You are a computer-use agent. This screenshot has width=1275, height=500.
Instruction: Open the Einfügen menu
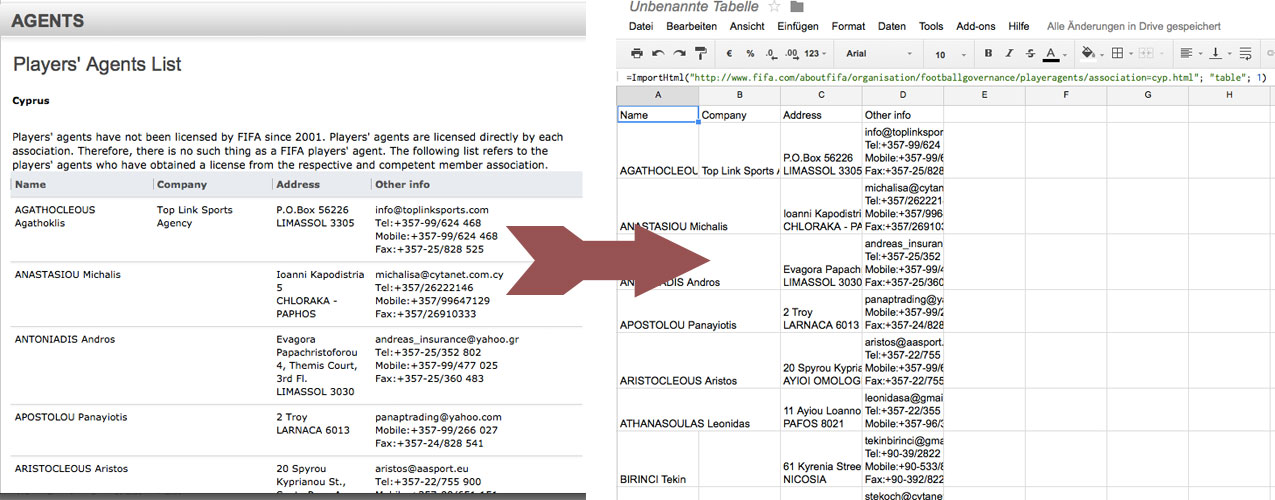pos(798,26)
